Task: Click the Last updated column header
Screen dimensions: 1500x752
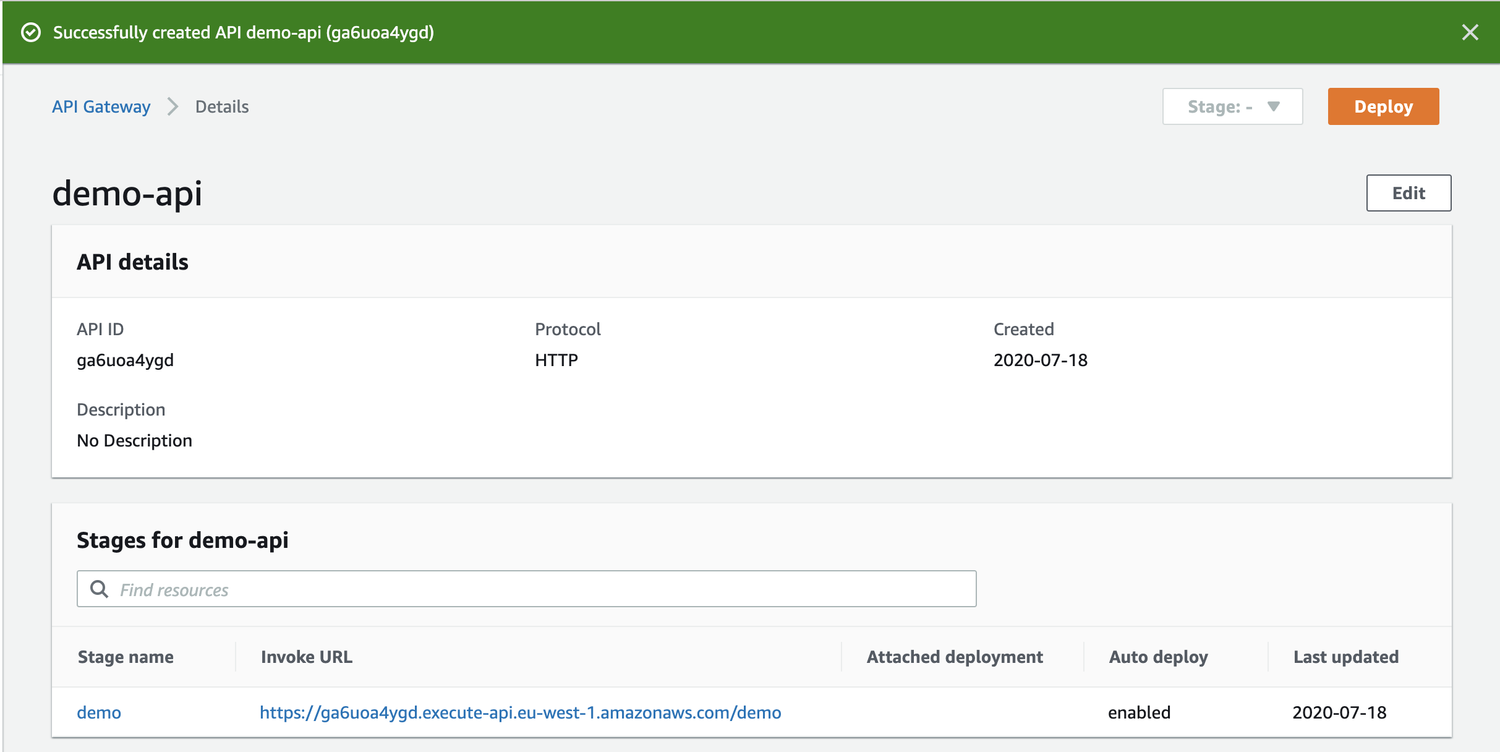Action: pos(1345,657)
